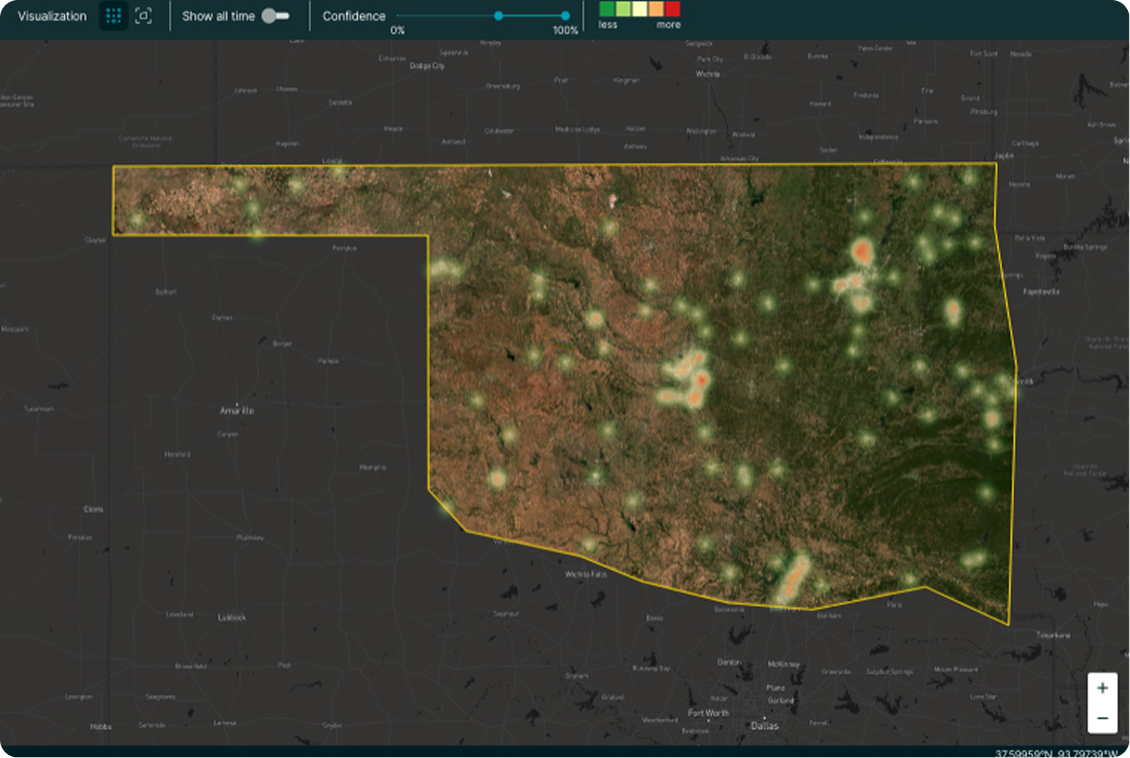Click the light green legend swatch
This screenshot has width=1130, height=758.
623,9
